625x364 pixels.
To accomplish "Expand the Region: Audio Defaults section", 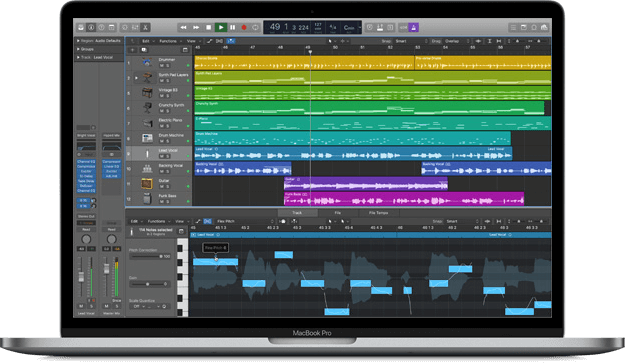I will coord(78,41).
